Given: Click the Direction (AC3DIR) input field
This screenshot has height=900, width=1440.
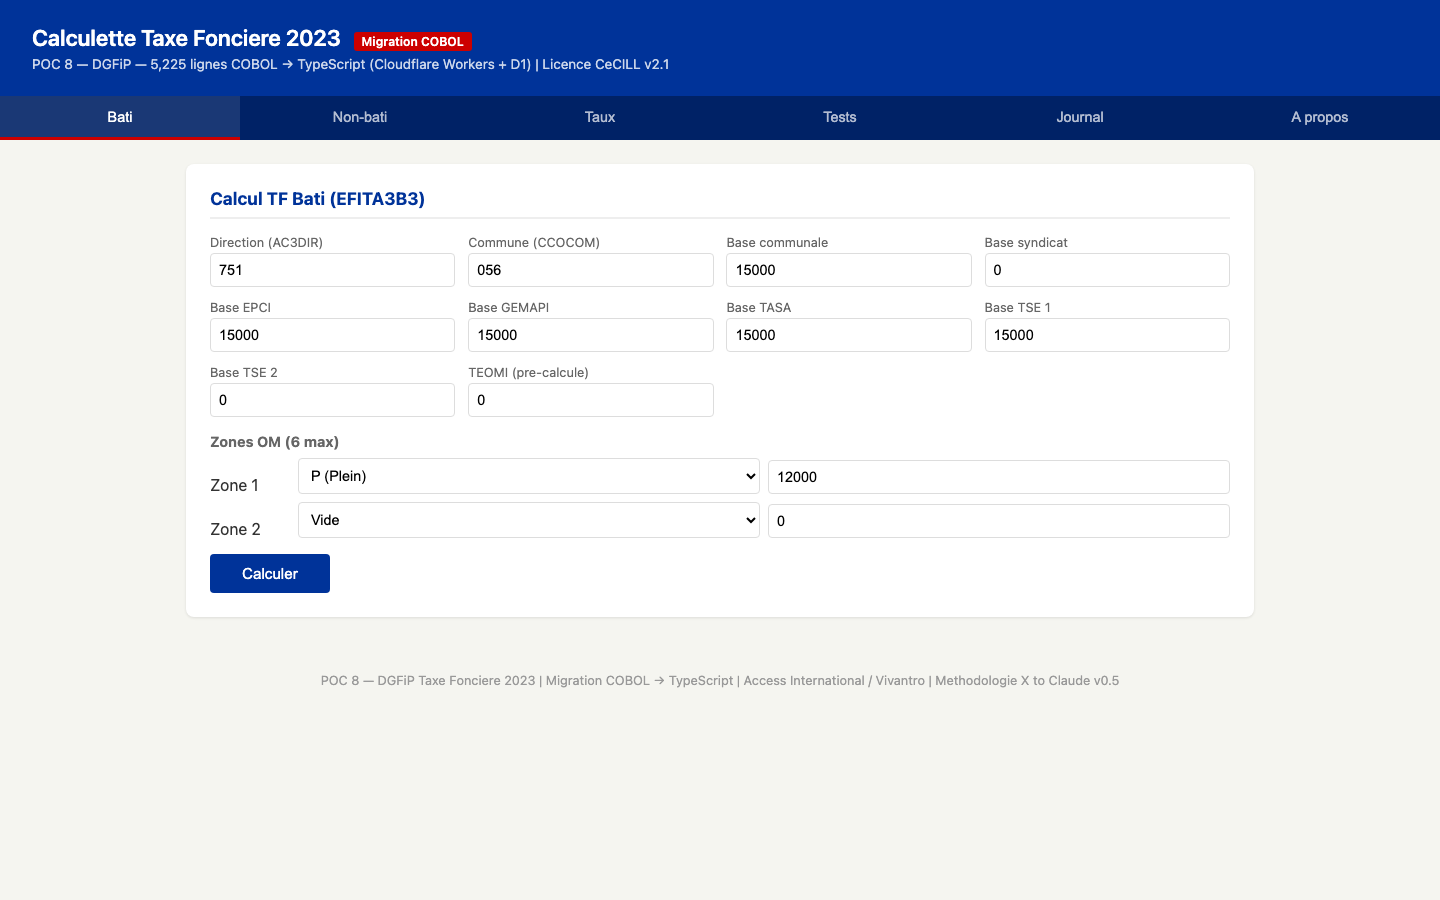Looking at the screenshot, I should tap(332, 270).
